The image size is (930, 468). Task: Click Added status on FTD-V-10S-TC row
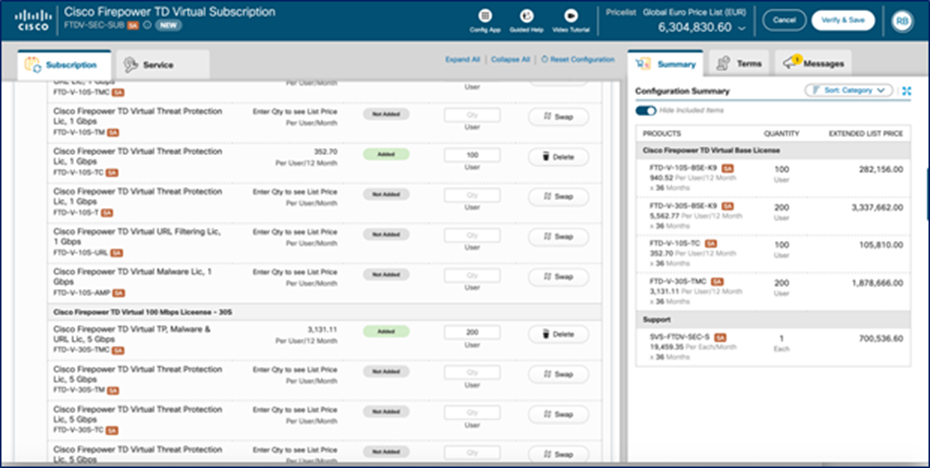(386, 154)
